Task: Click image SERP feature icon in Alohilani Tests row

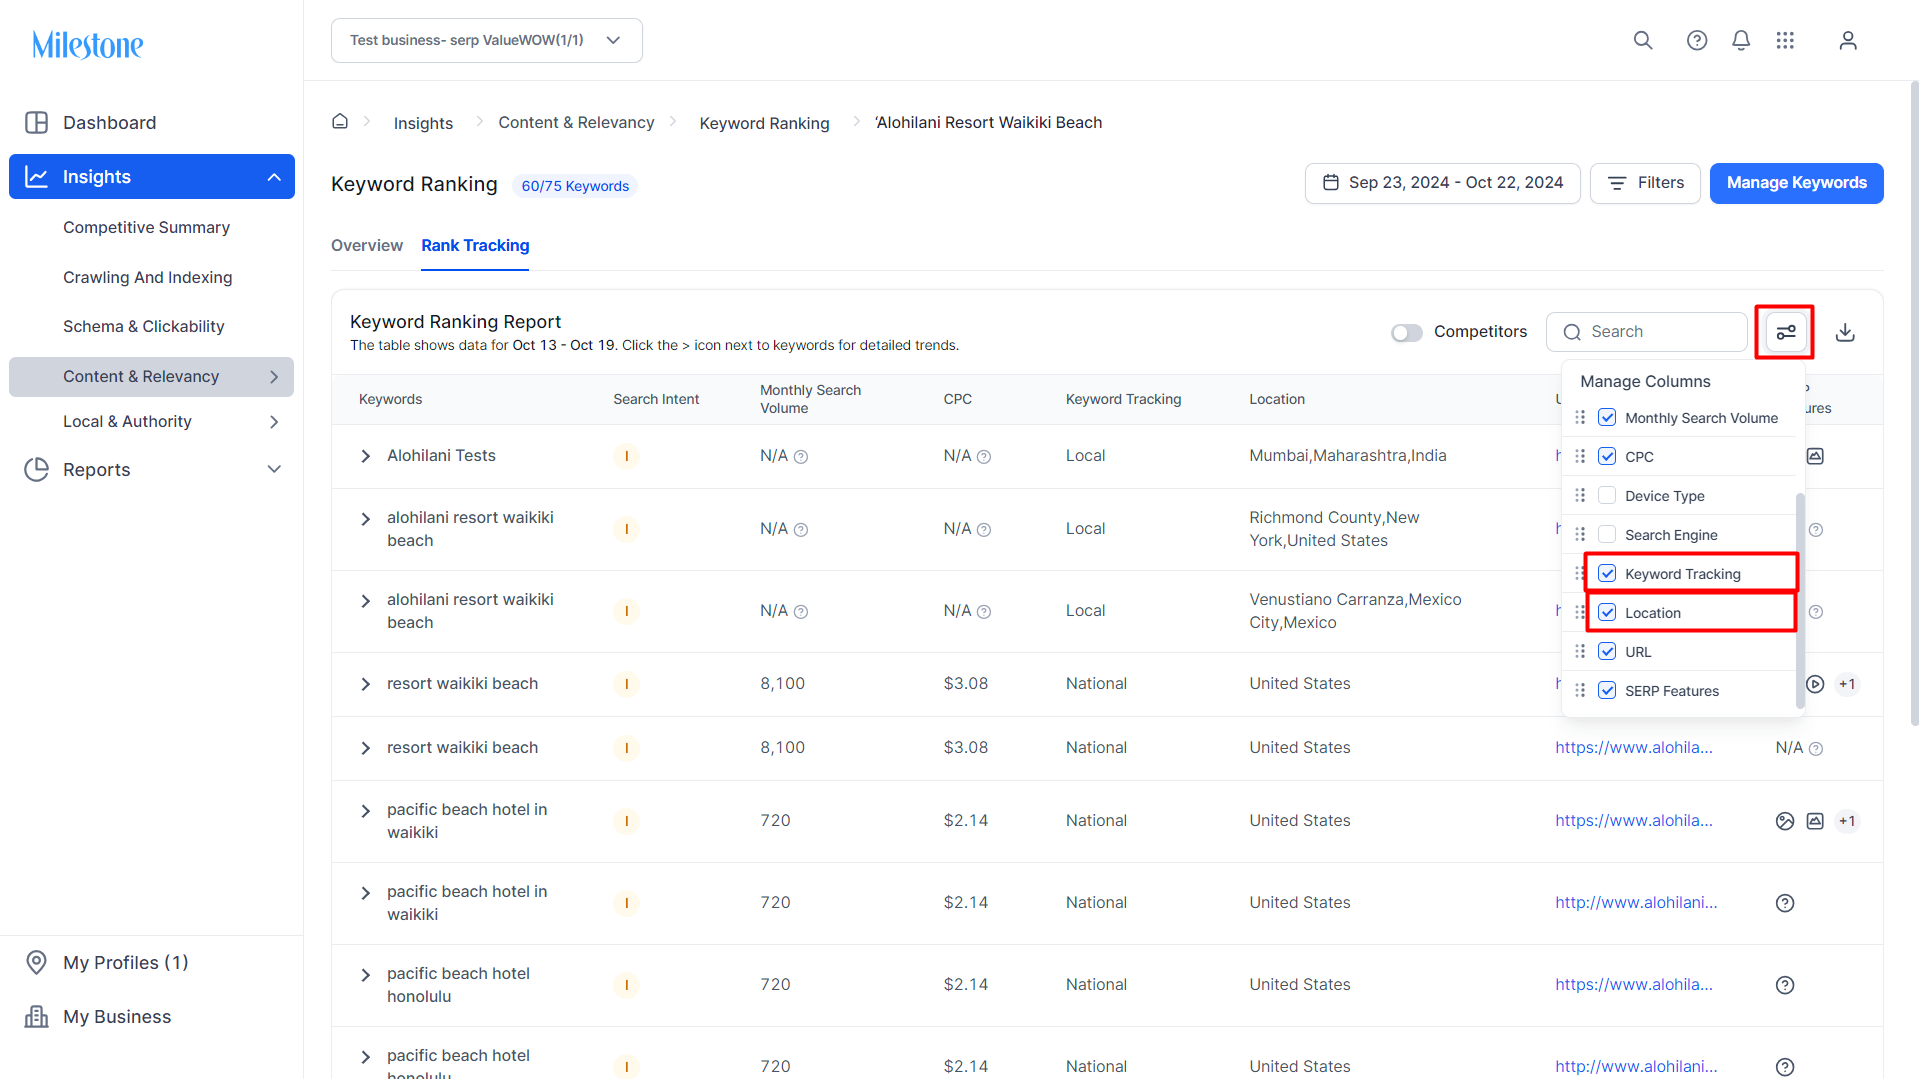Action: [1815, 456]
